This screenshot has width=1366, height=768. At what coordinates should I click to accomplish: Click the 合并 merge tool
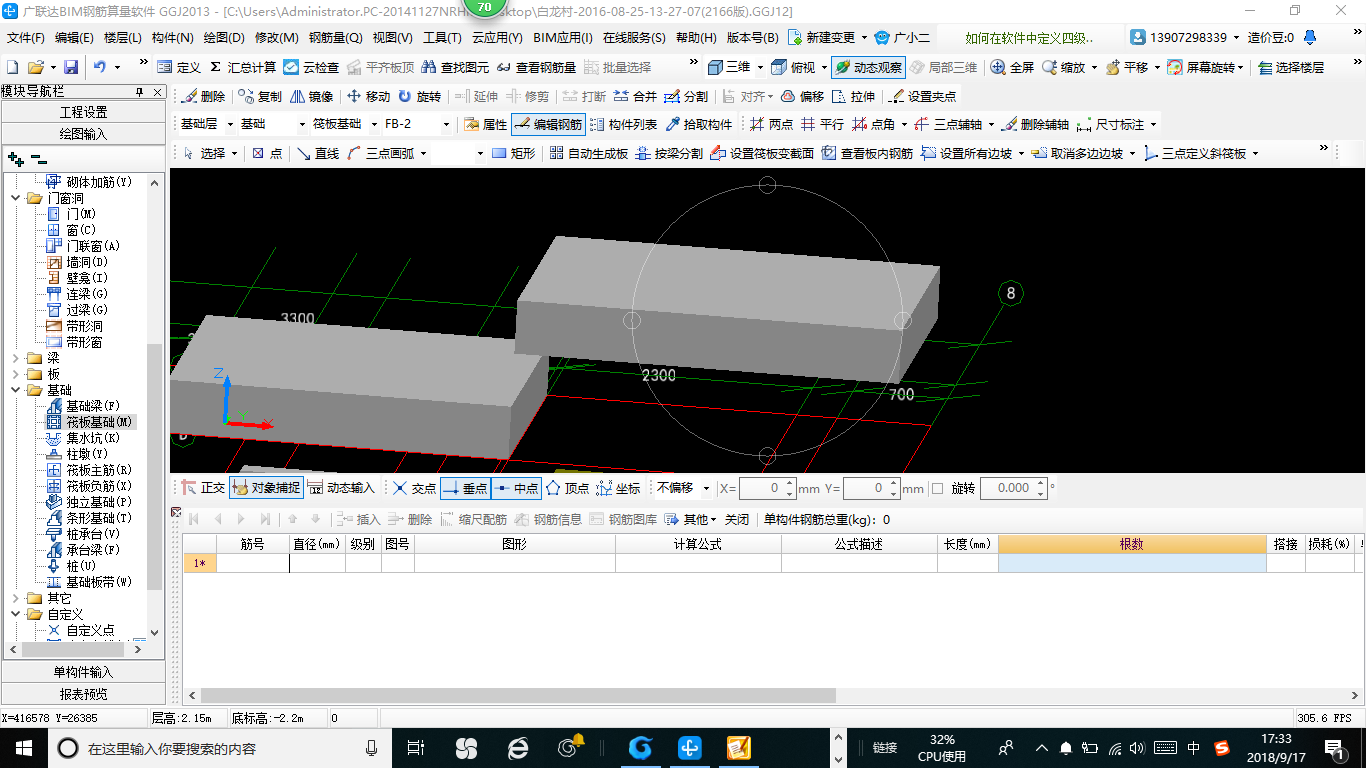click(635, 97)
